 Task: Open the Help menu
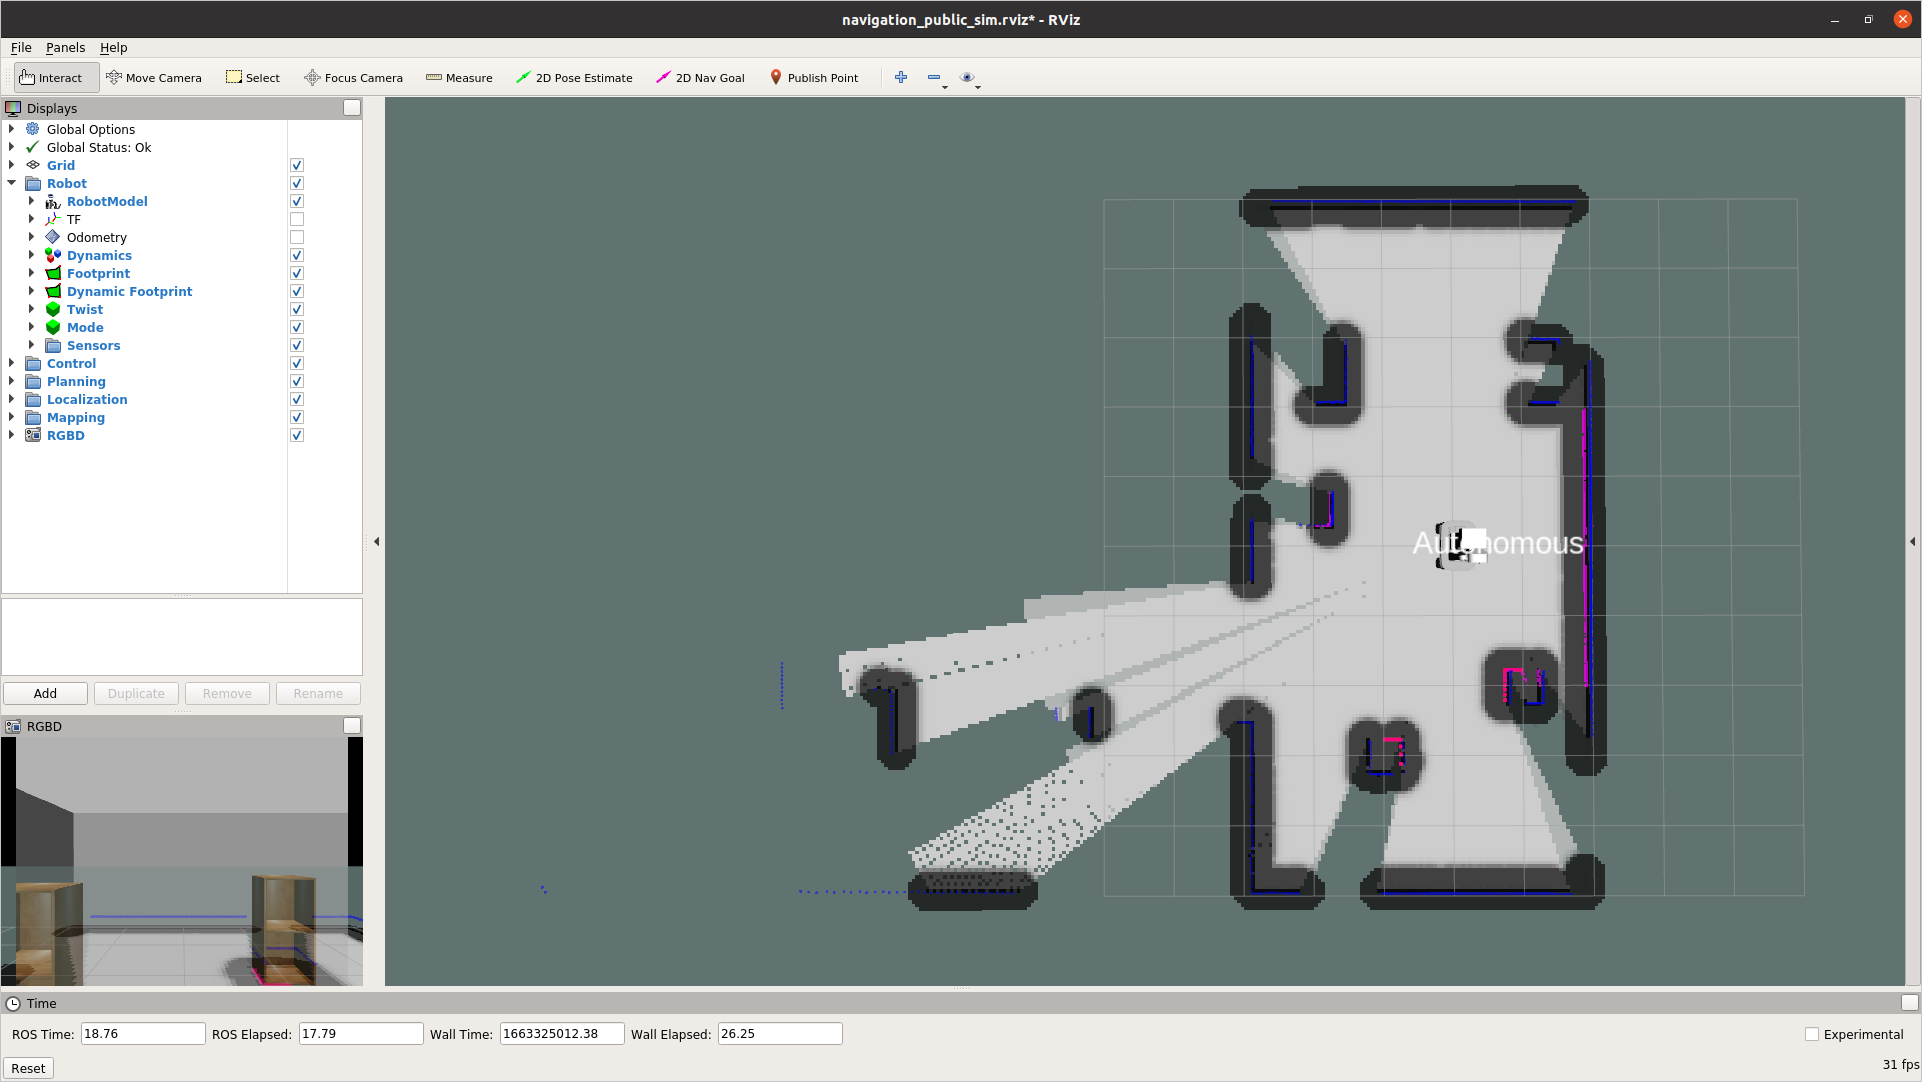point(113,47)
